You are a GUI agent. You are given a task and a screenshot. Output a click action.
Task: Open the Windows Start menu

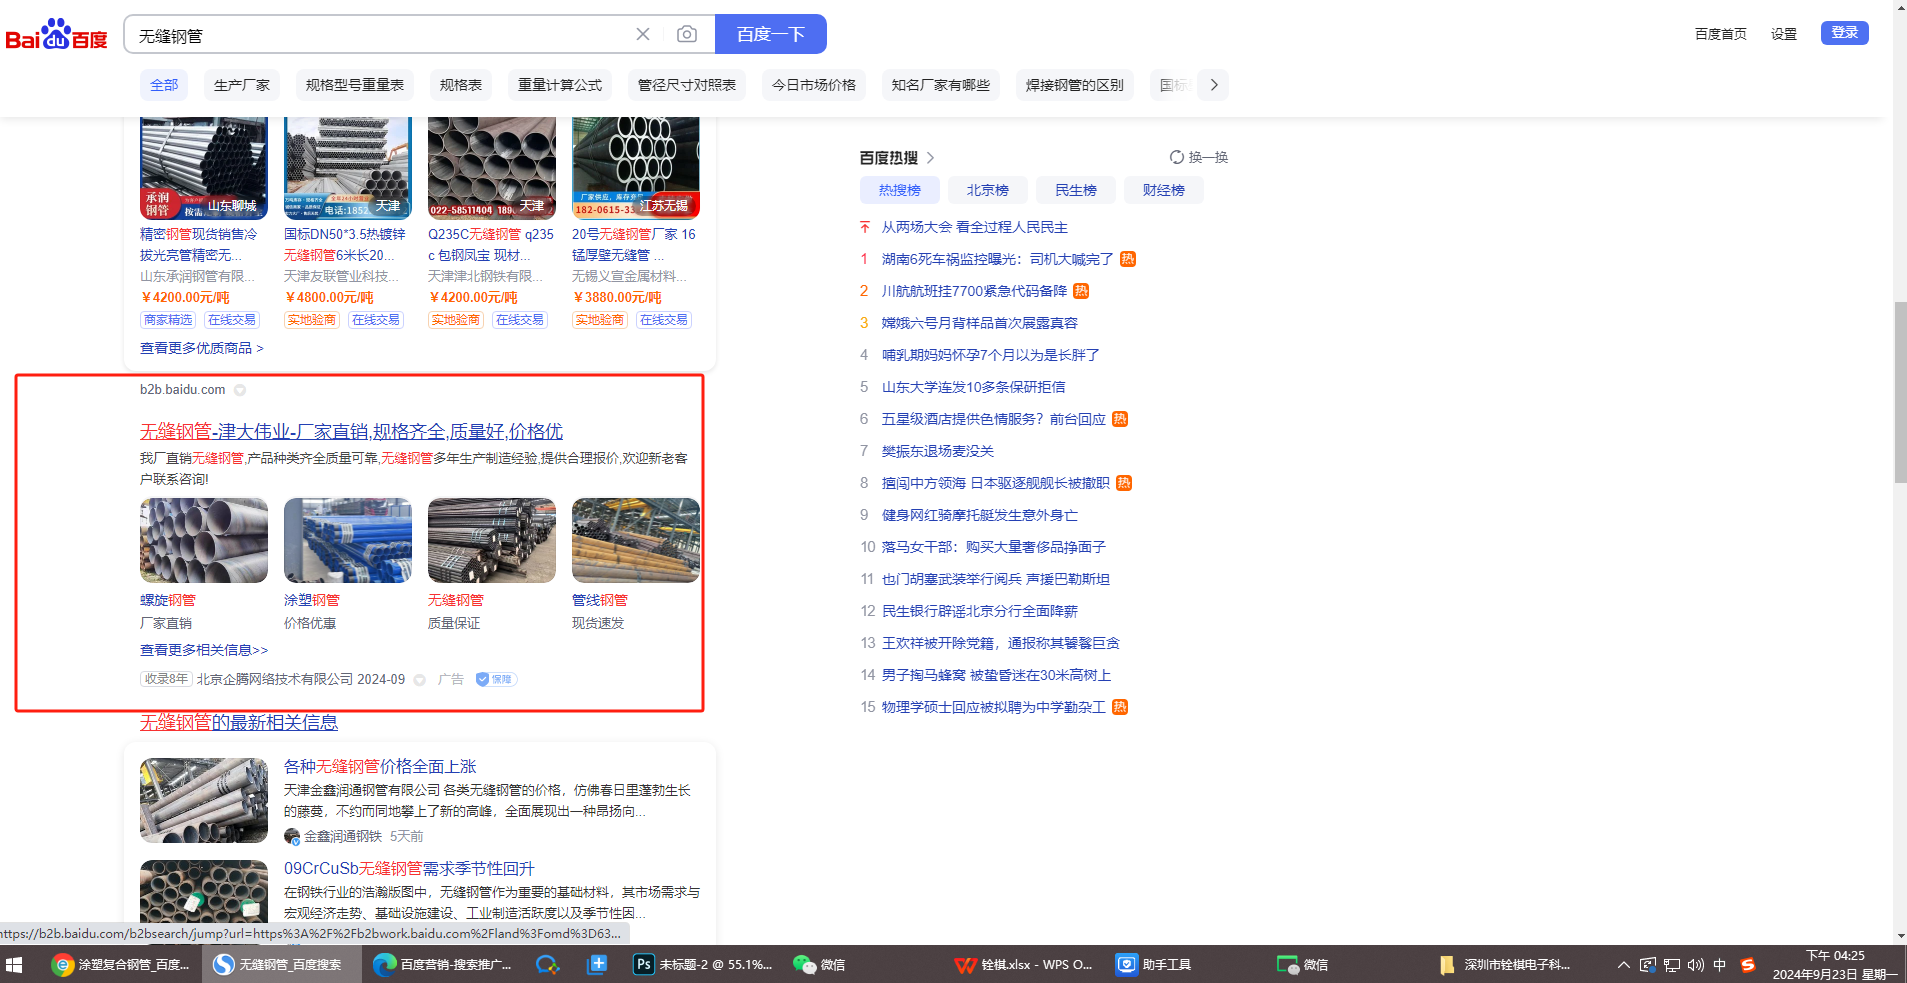point(14,964)
